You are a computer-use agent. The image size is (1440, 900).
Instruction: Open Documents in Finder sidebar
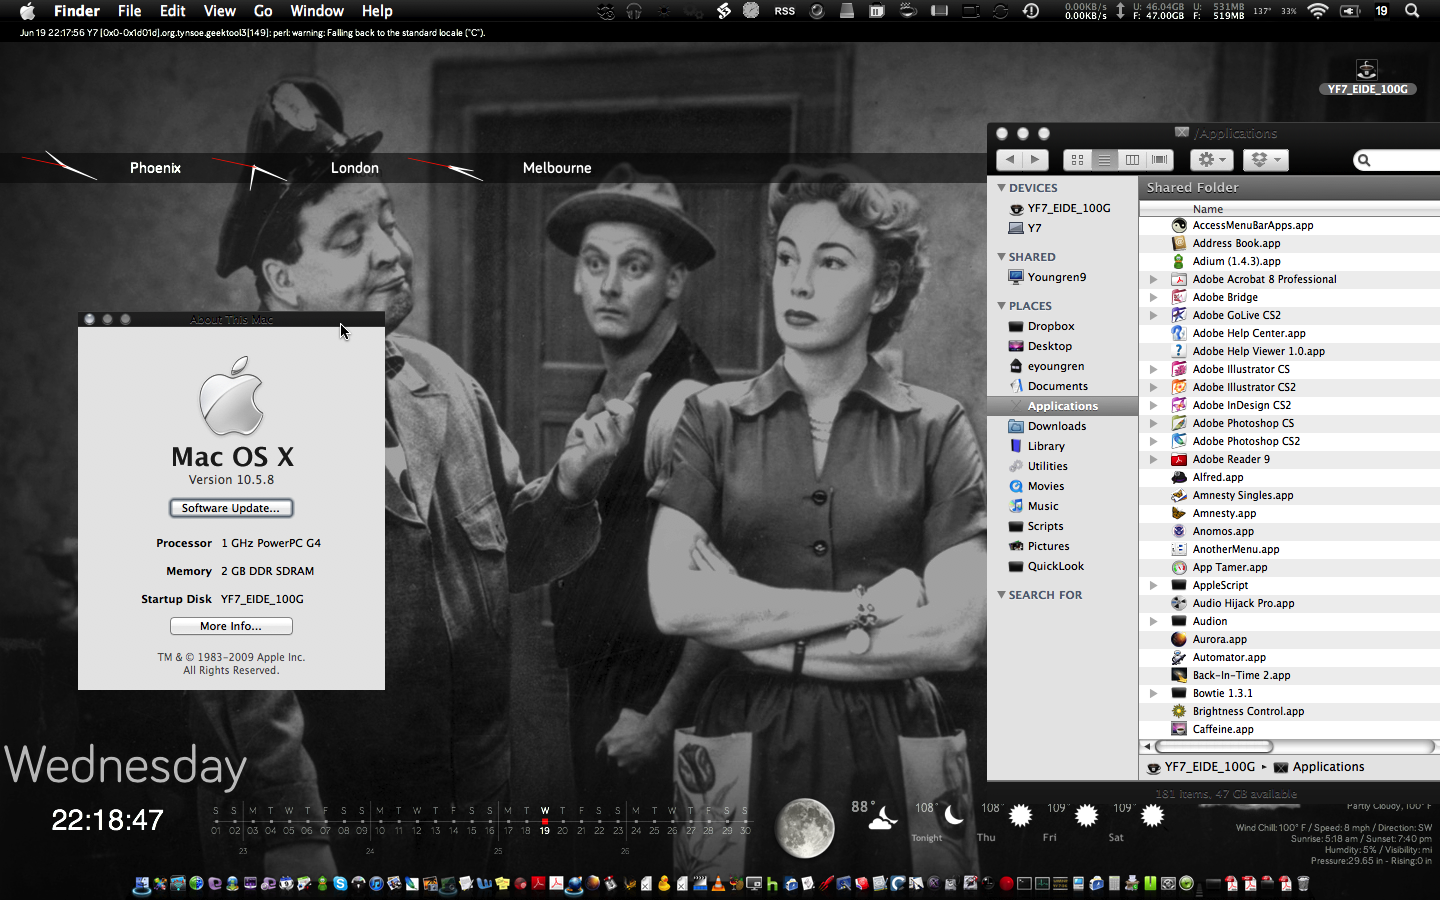(x=1062, y=386)
